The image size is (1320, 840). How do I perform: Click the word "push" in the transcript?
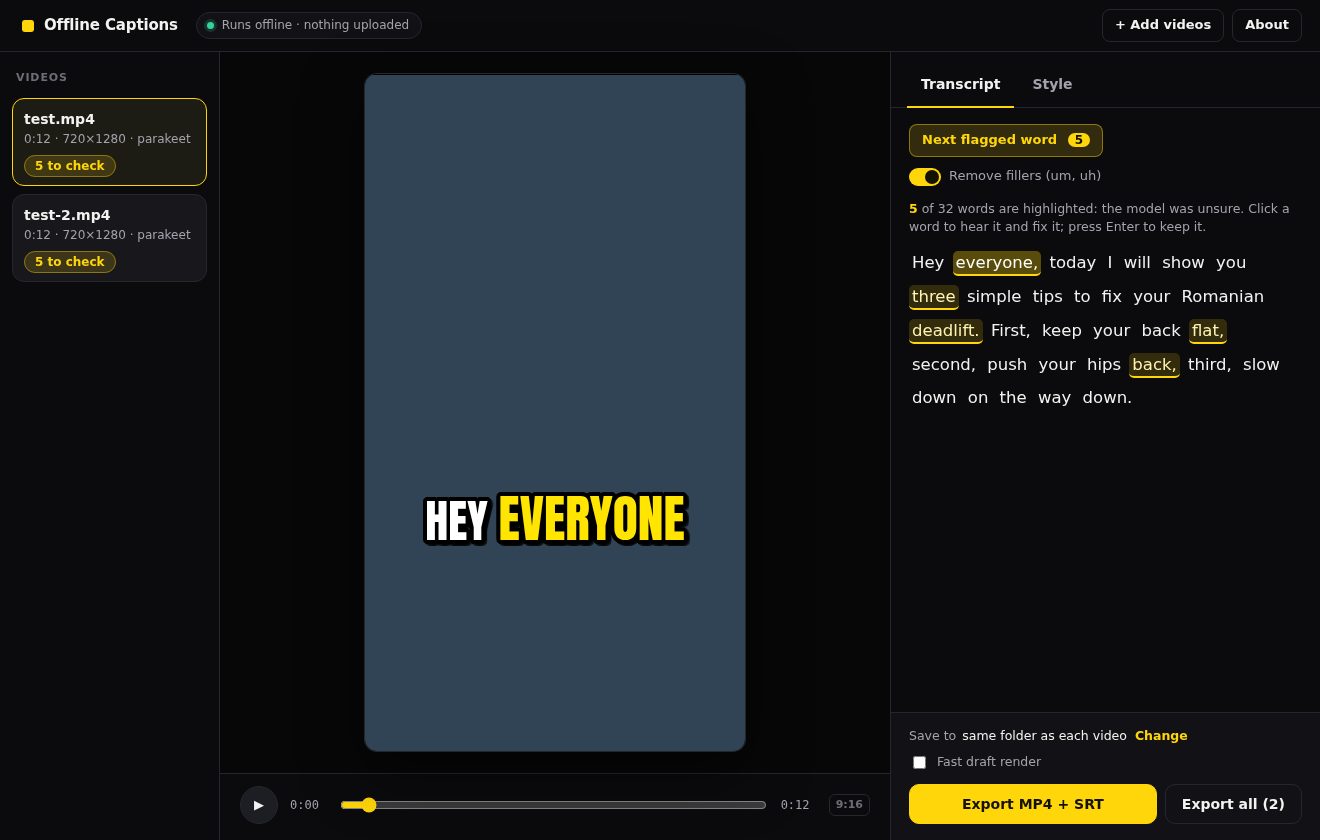pyautogui.click(x=1007, y=365)
